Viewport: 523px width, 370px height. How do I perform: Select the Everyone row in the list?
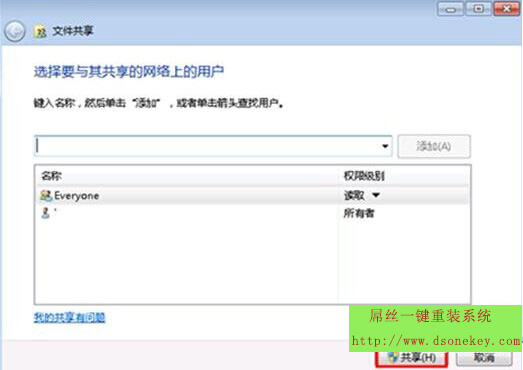point(252,196)
